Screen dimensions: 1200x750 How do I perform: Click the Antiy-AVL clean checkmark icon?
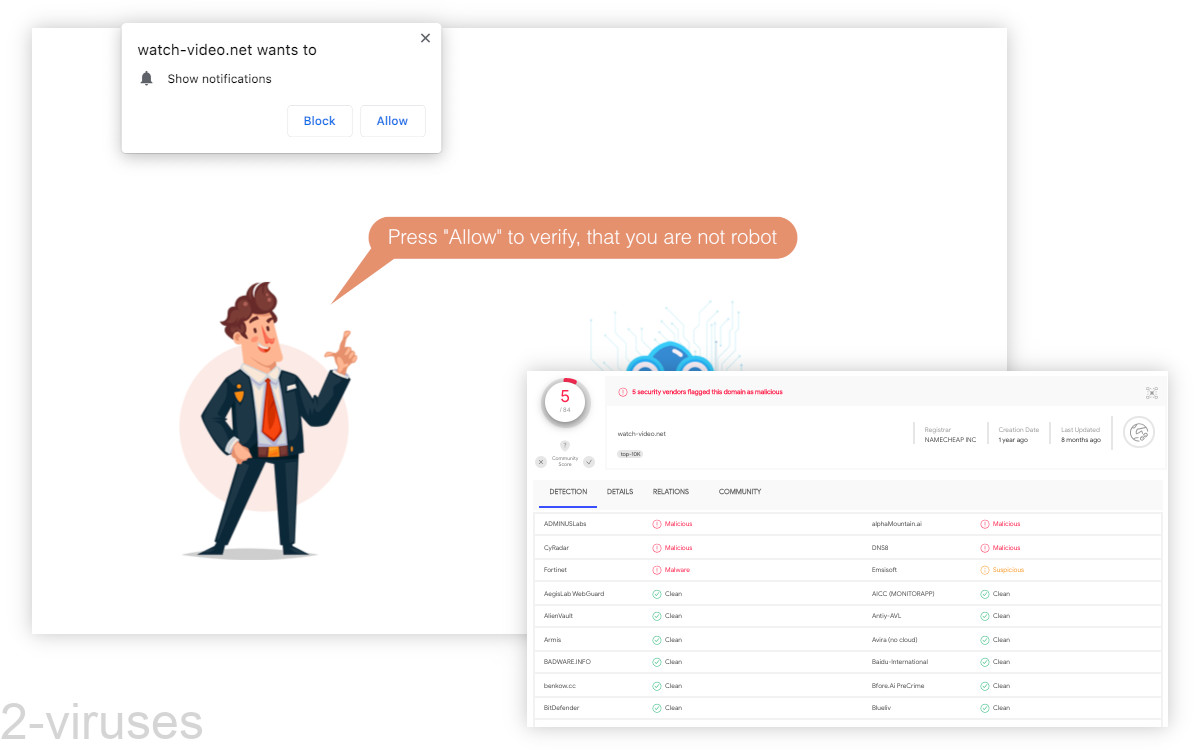(985, 616)
